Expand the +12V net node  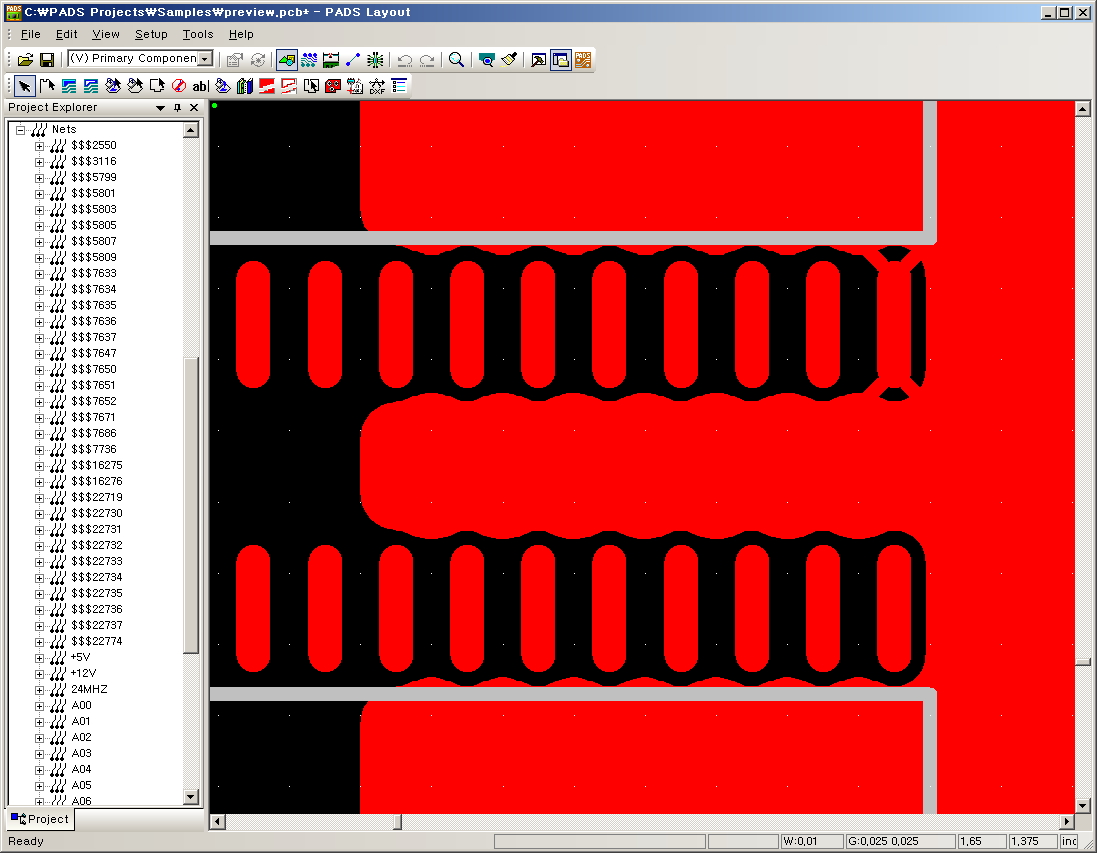click(x=39, y=674)
